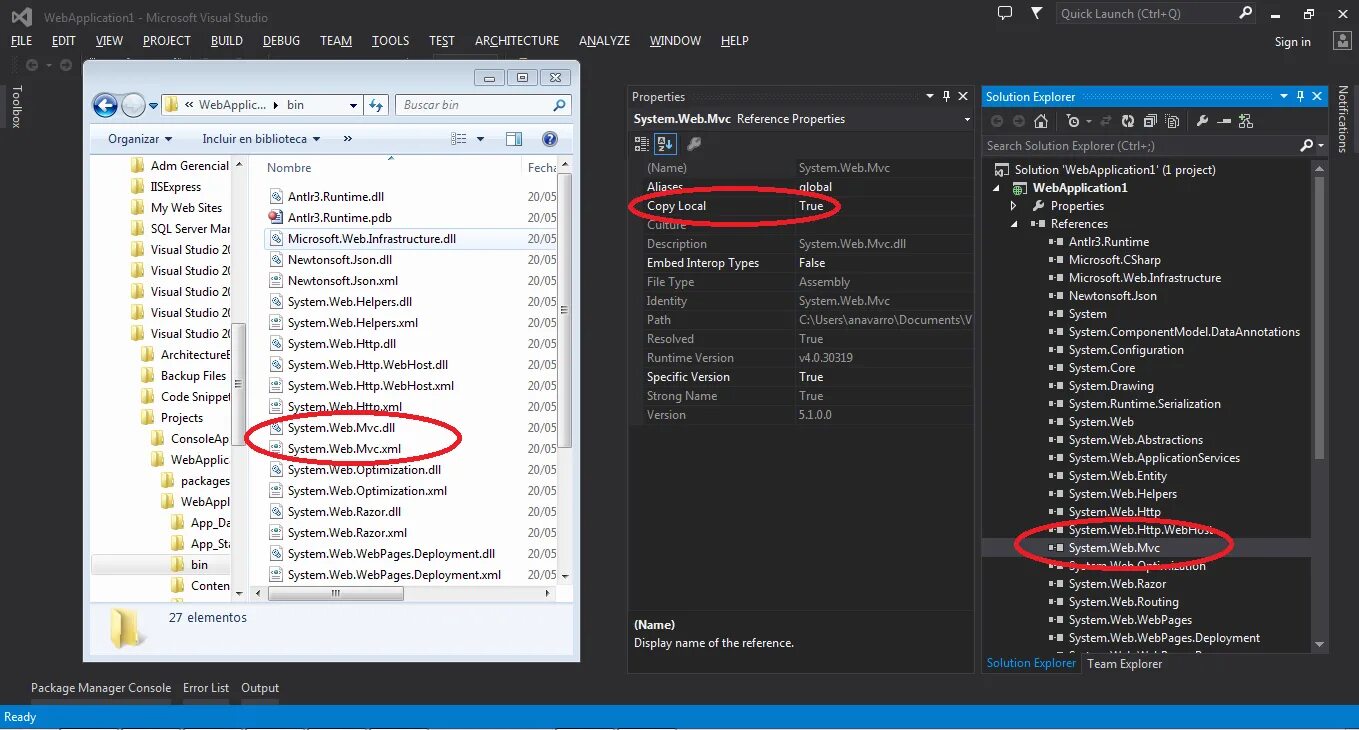Open ARCHITECTURE menu
The width and height of the screenshot is (1359, 730).
click(x=517, y=41)
